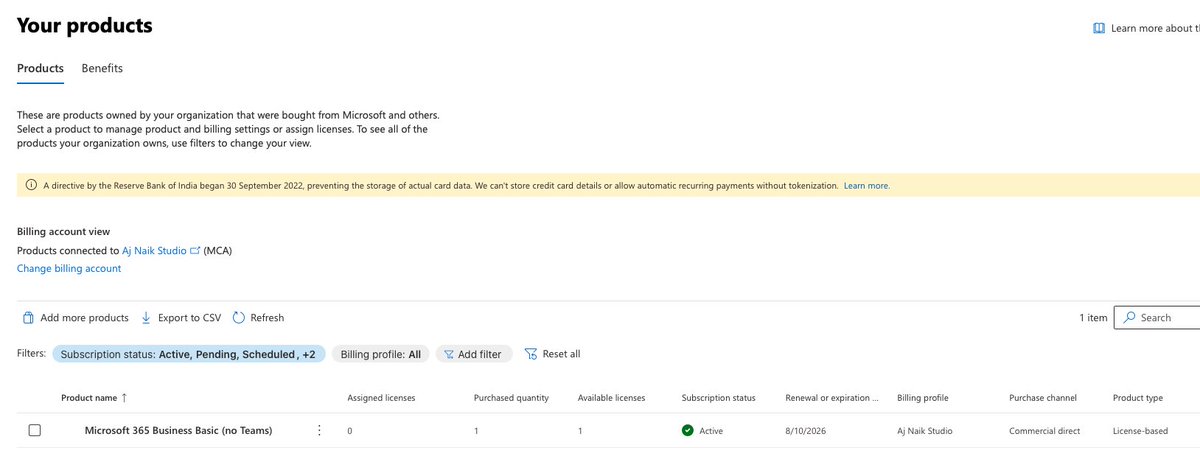
Task: Check the Microsoft 365 Business Basic row checkbox
Action: 35,430
